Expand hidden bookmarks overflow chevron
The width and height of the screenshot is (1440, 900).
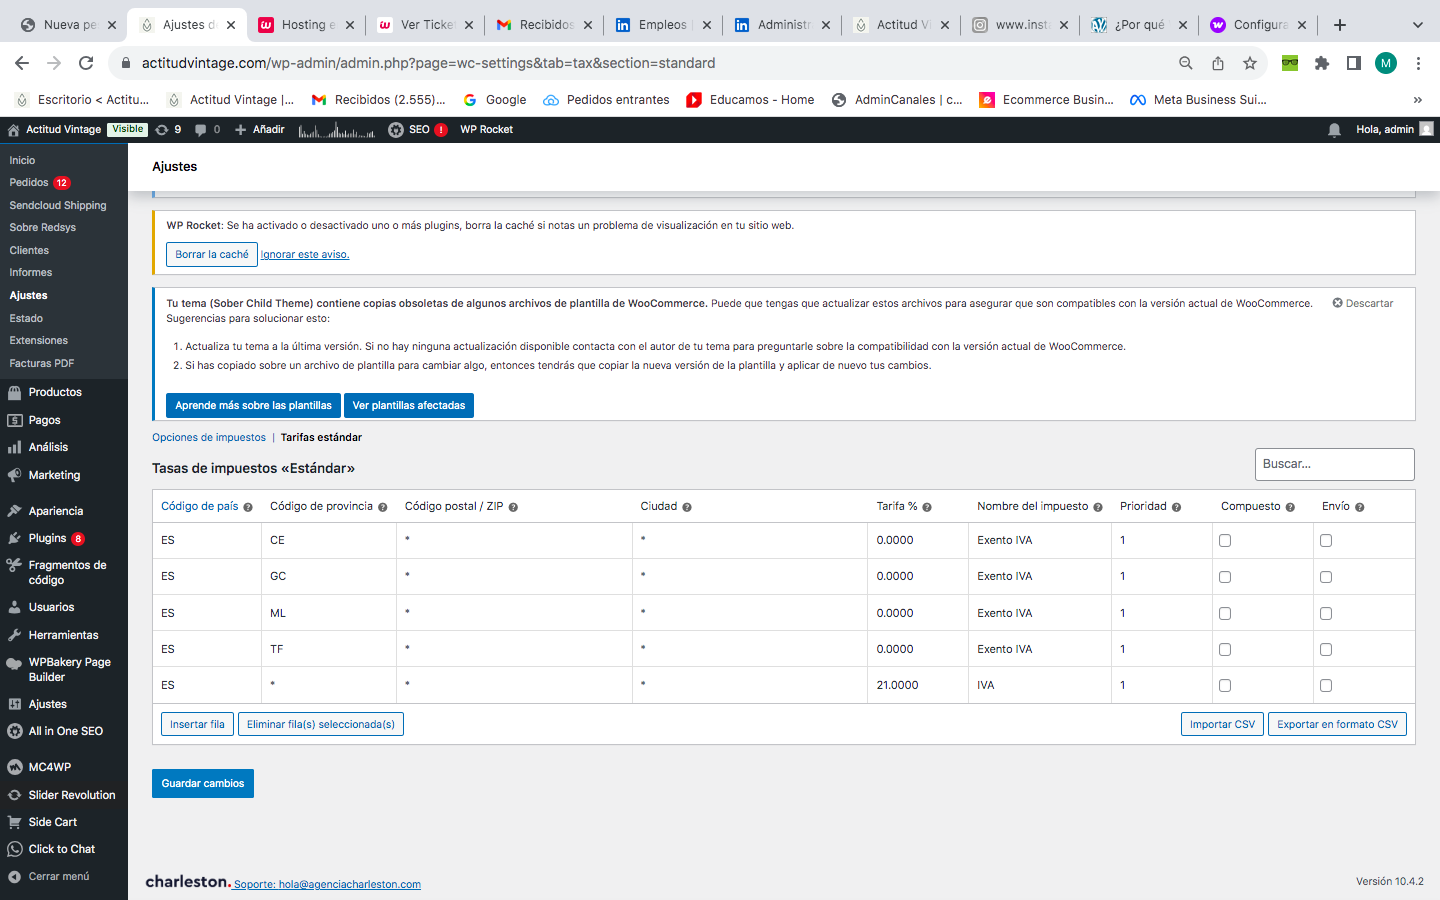pos(1417,100)
